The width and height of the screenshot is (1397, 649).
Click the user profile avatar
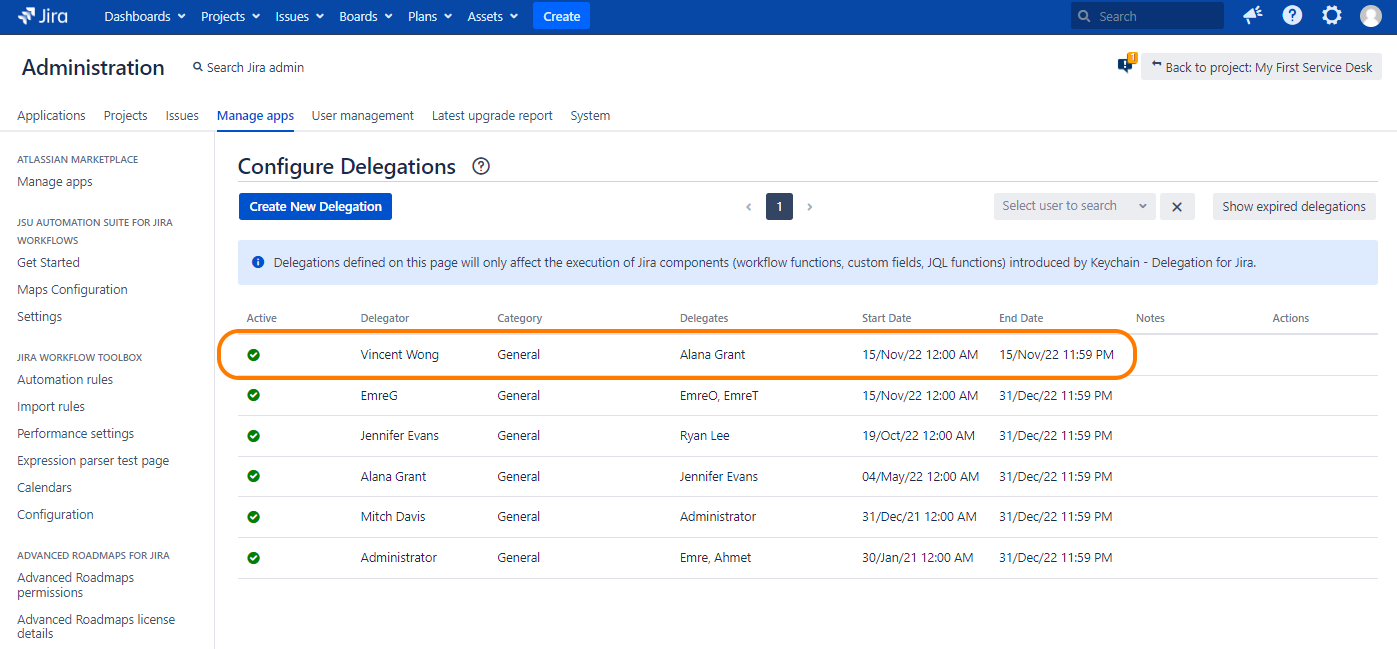(x=1370, y=16)
